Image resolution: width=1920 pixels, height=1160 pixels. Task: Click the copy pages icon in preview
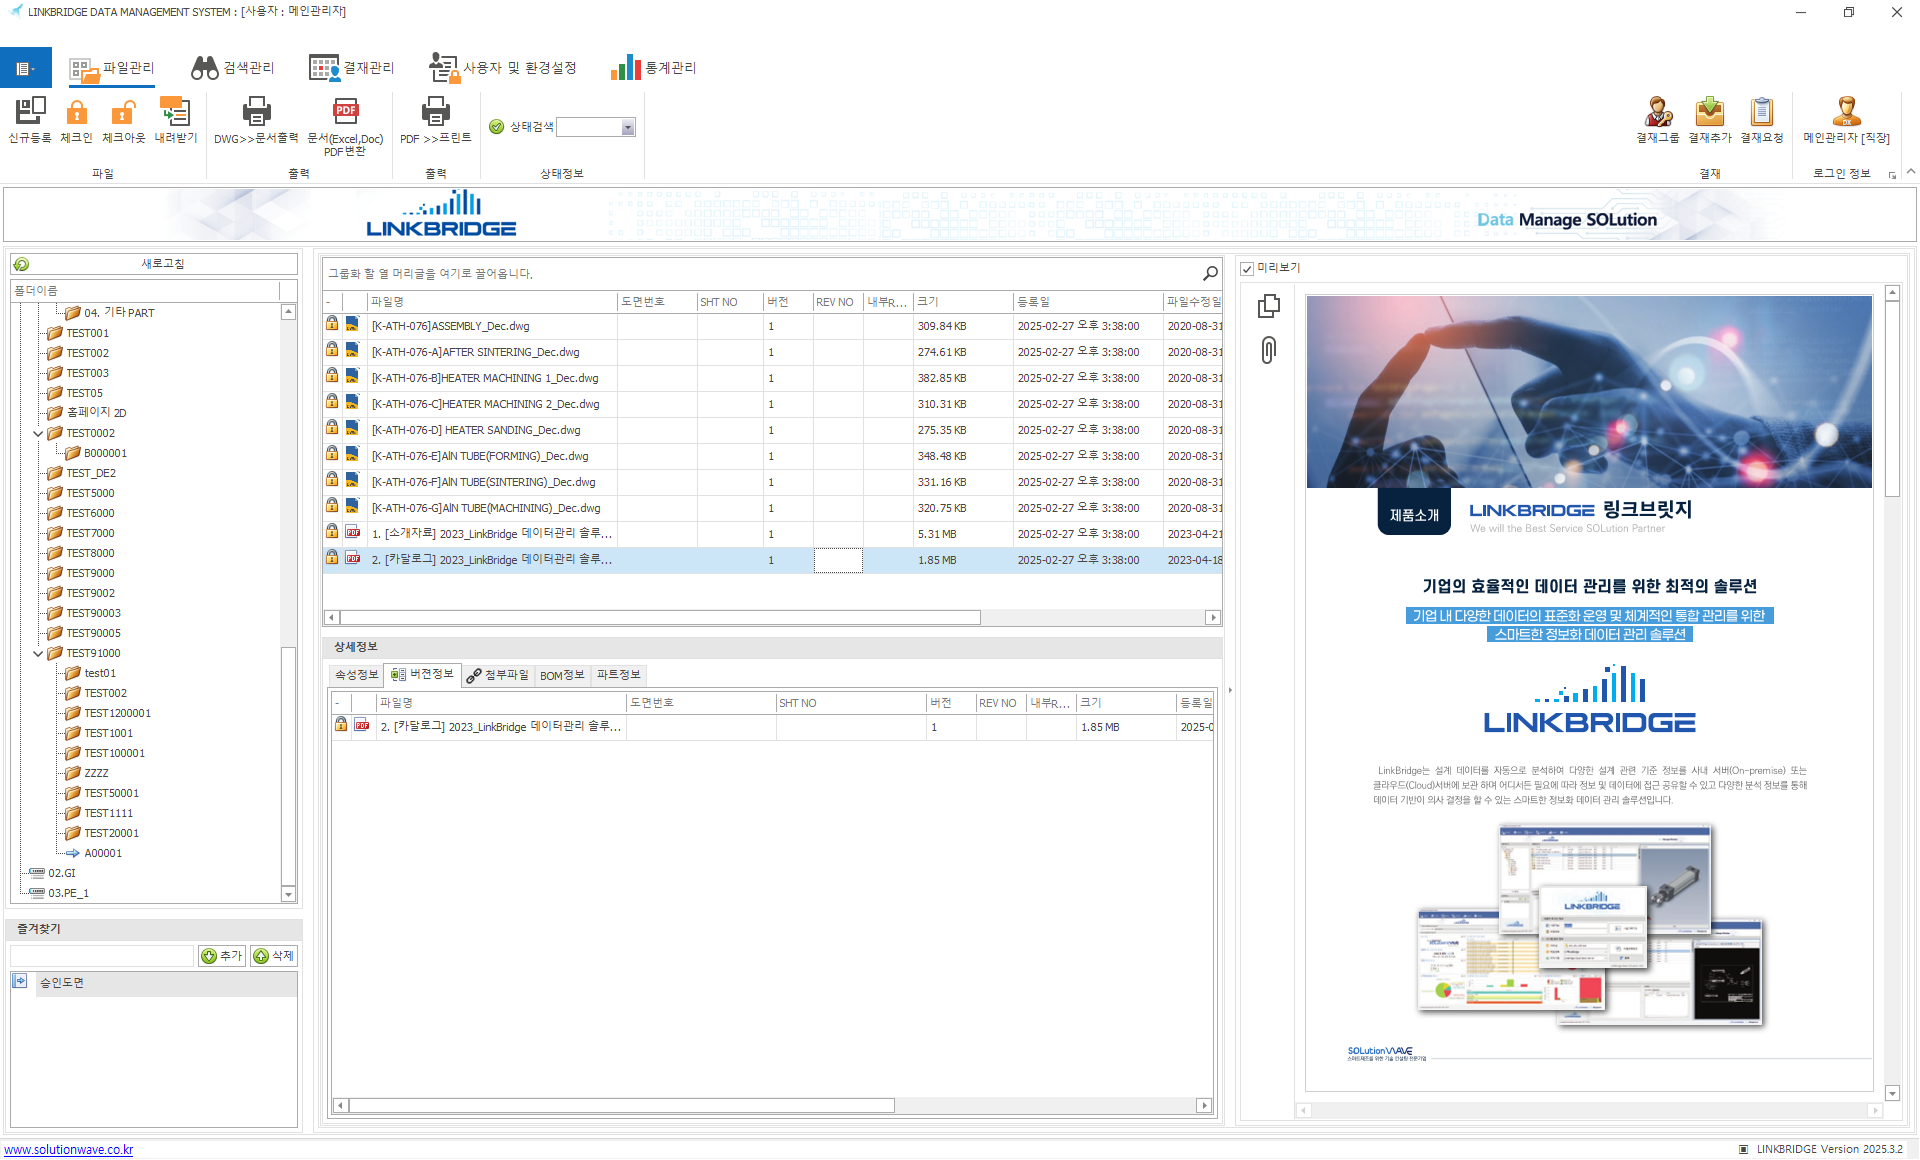pos(1269,305)
